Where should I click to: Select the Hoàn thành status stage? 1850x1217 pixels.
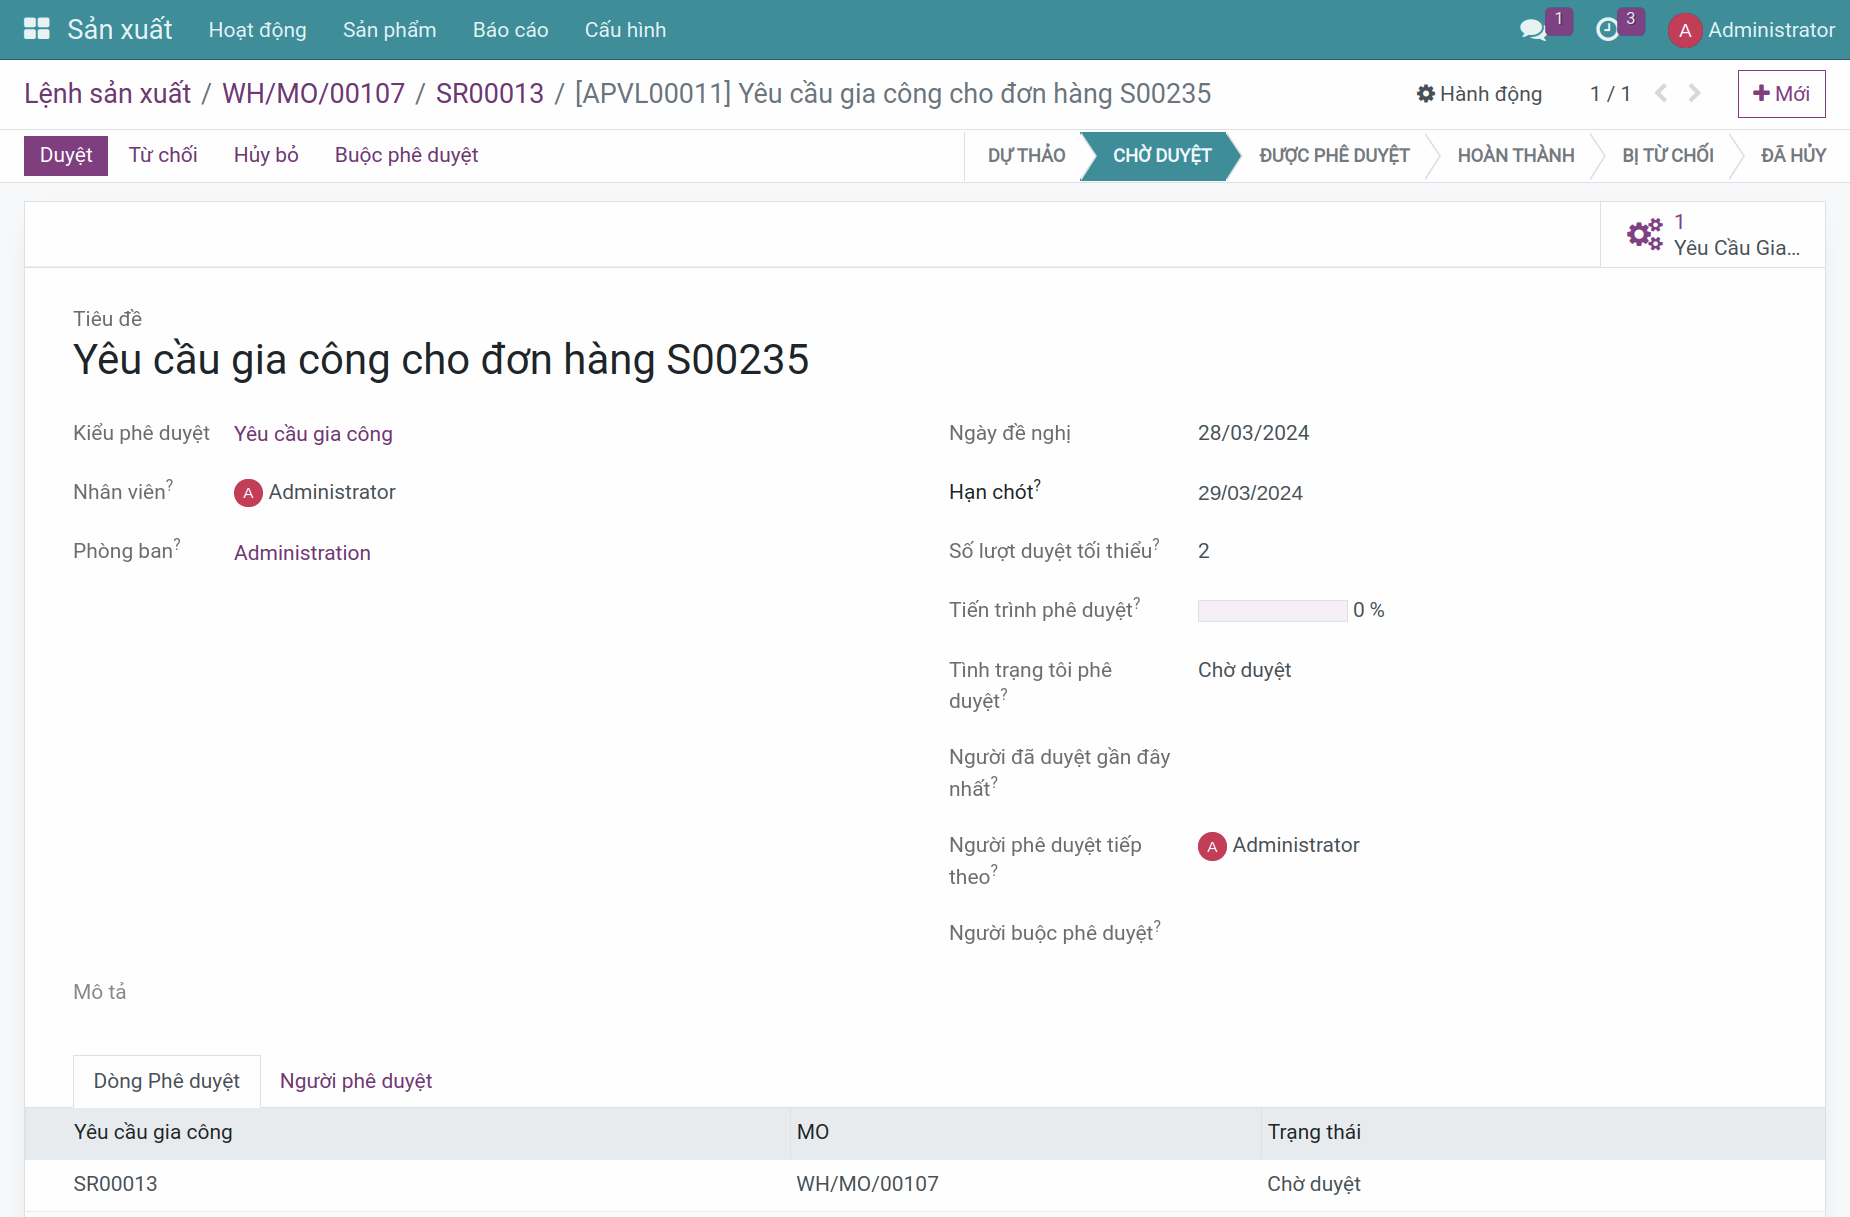click(x=1516, y=155)
